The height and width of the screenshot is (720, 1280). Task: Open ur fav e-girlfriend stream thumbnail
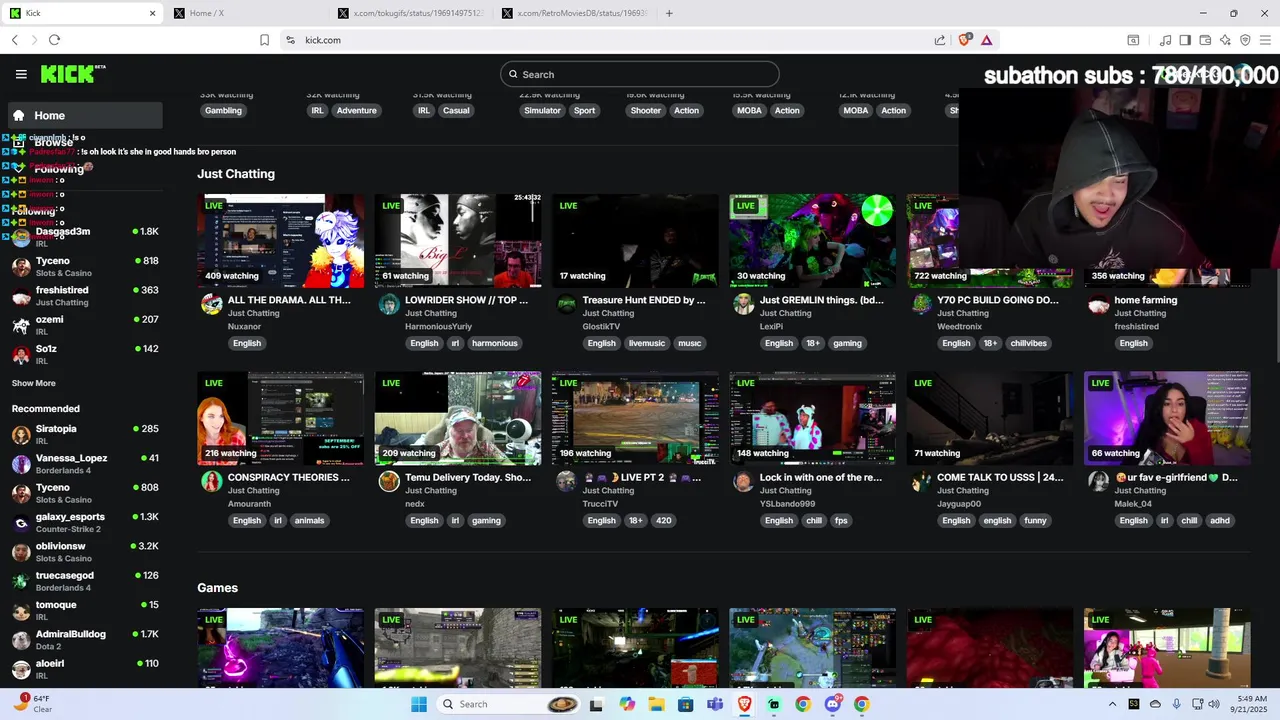pyautogui.click(x=1167, y=418)
